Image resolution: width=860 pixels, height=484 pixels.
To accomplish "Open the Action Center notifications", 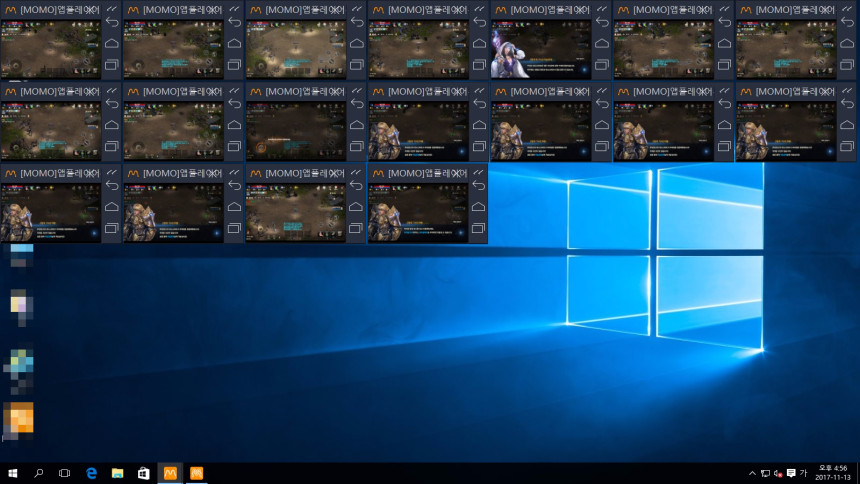I will [791, 473].
